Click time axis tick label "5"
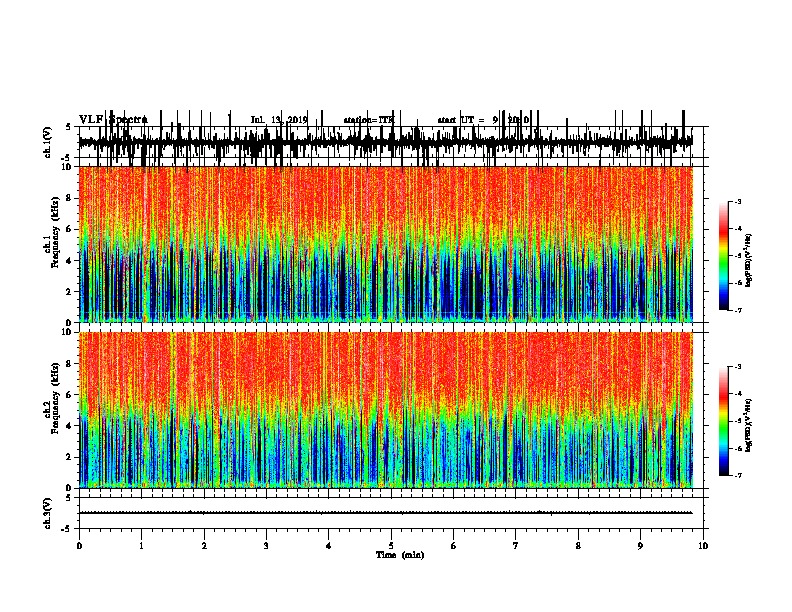792x612 pixels. click(391, 546)
